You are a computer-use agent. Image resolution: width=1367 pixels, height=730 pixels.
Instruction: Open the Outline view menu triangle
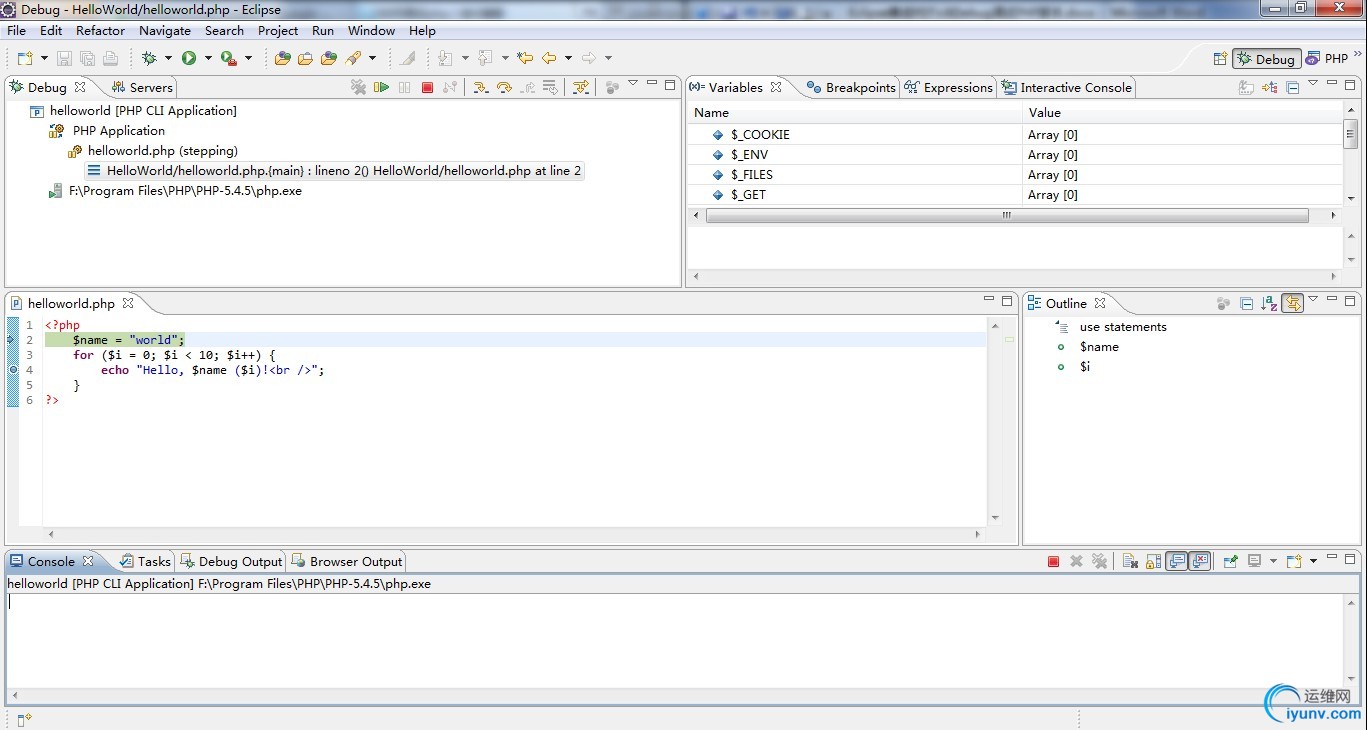(1313, 300)
